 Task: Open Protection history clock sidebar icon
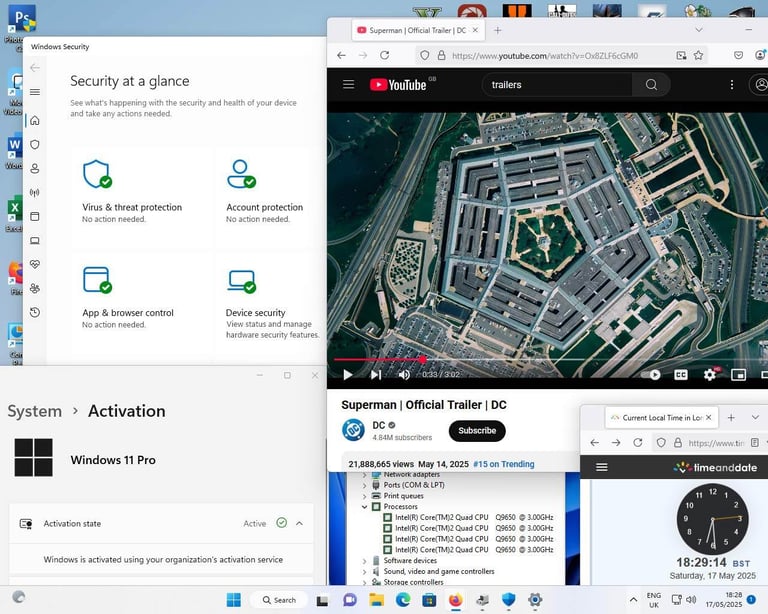[35, 312]
